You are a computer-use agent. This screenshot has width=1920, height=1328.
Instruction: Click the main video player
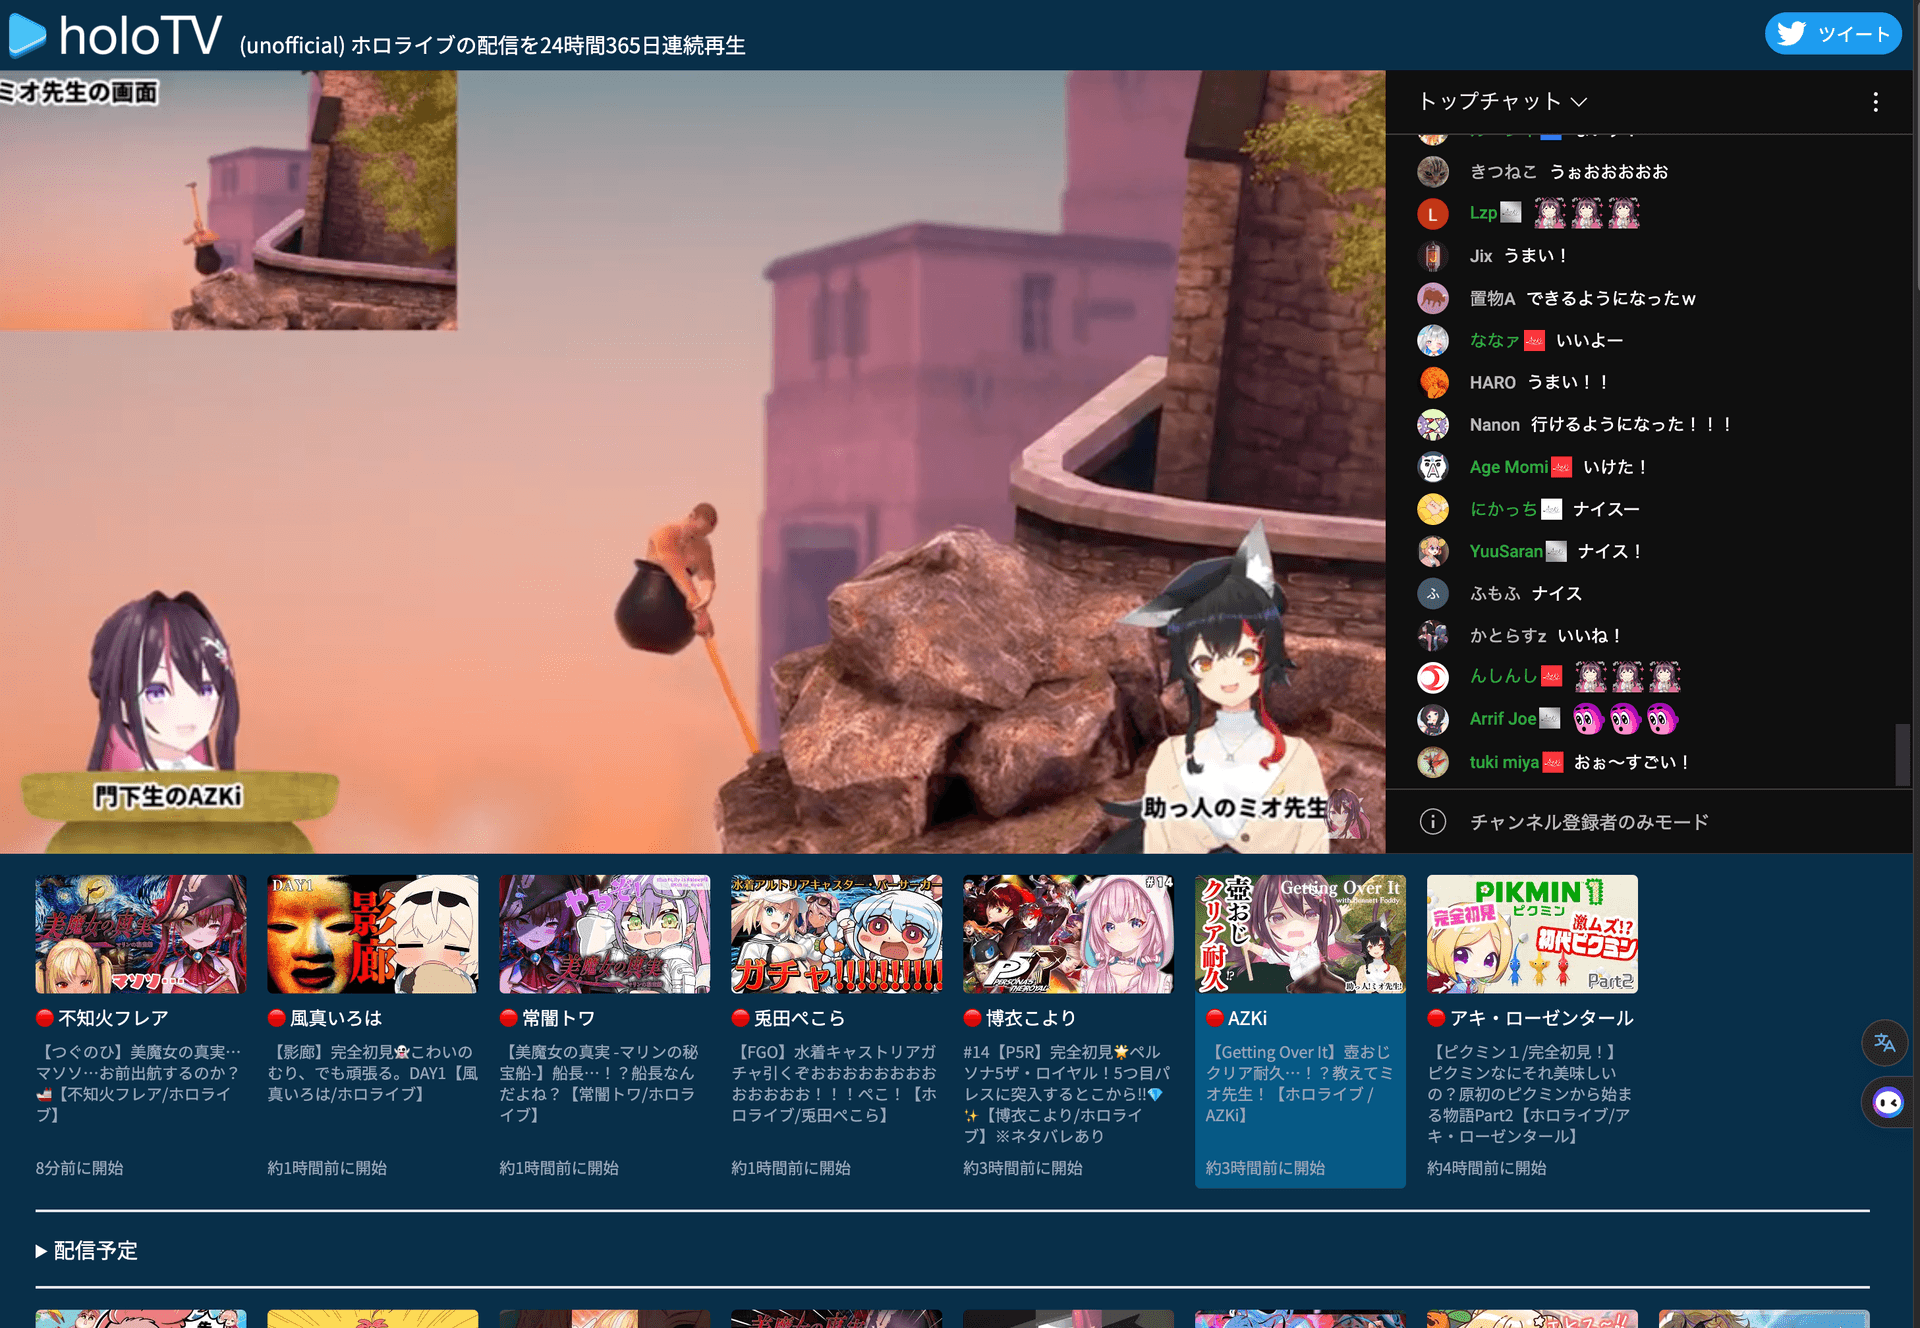pos(692,461)
